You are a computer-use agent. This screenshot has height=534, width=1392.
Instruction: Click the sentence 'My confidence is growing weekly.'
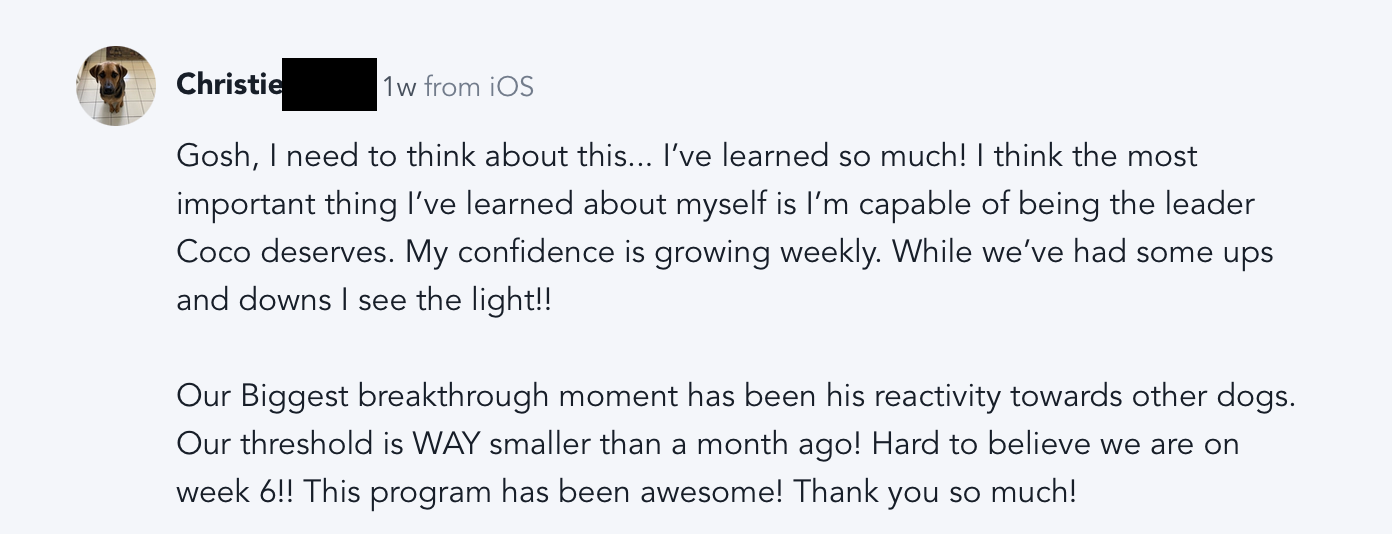pyautogui.click(x=644, y=252)
